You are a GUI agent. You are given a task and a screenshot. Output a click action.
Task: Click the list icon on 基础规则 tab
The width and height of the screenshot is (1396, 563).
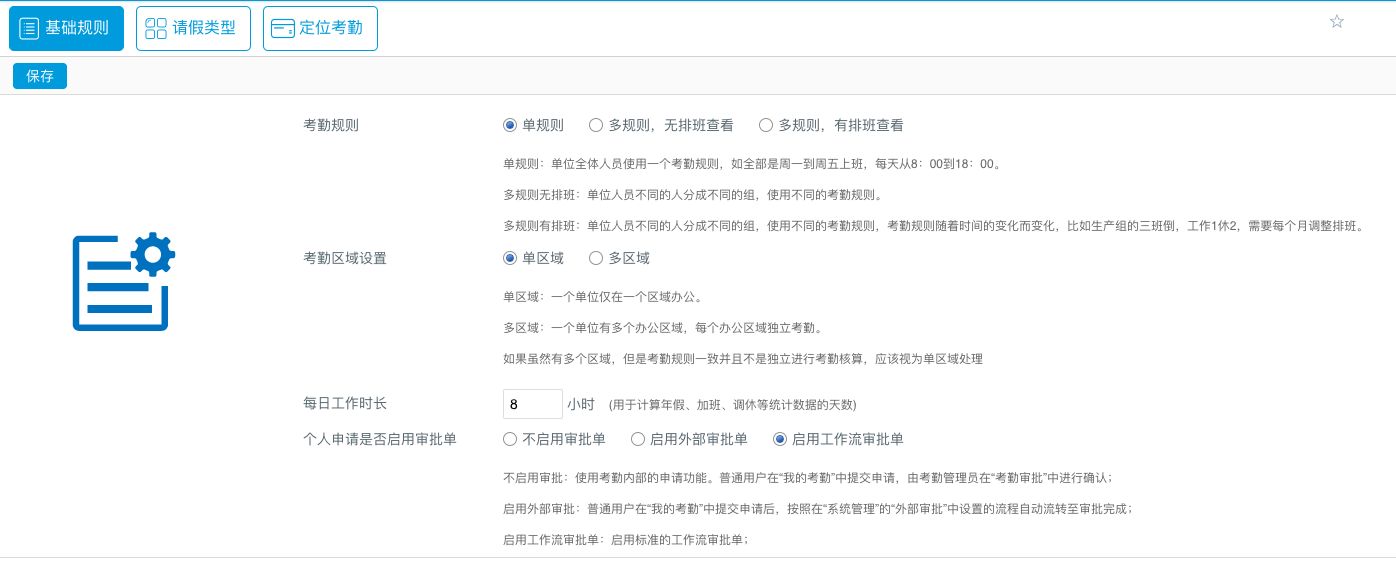click(29, 28)
